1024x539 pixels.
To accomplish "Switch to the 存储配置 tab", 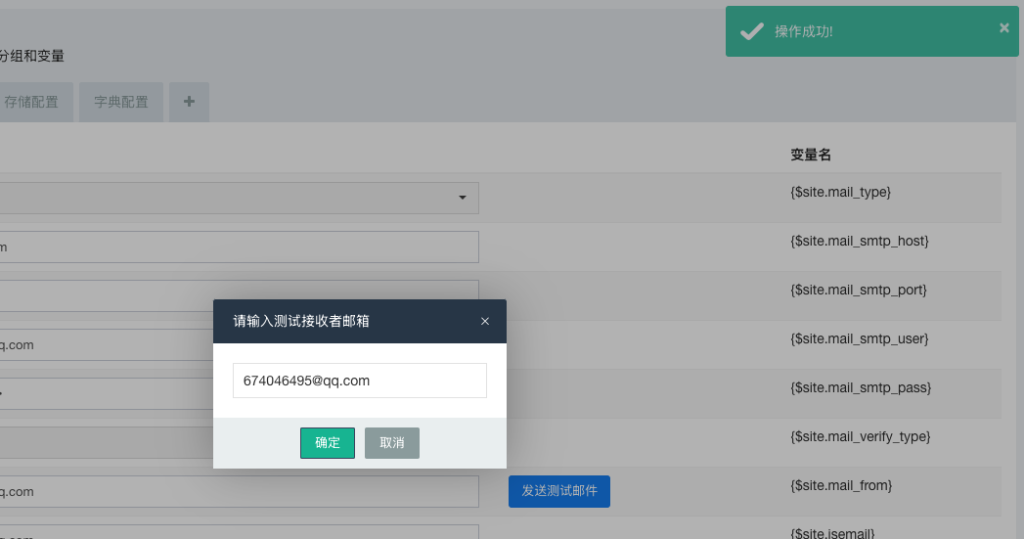I will coord(32,102).
